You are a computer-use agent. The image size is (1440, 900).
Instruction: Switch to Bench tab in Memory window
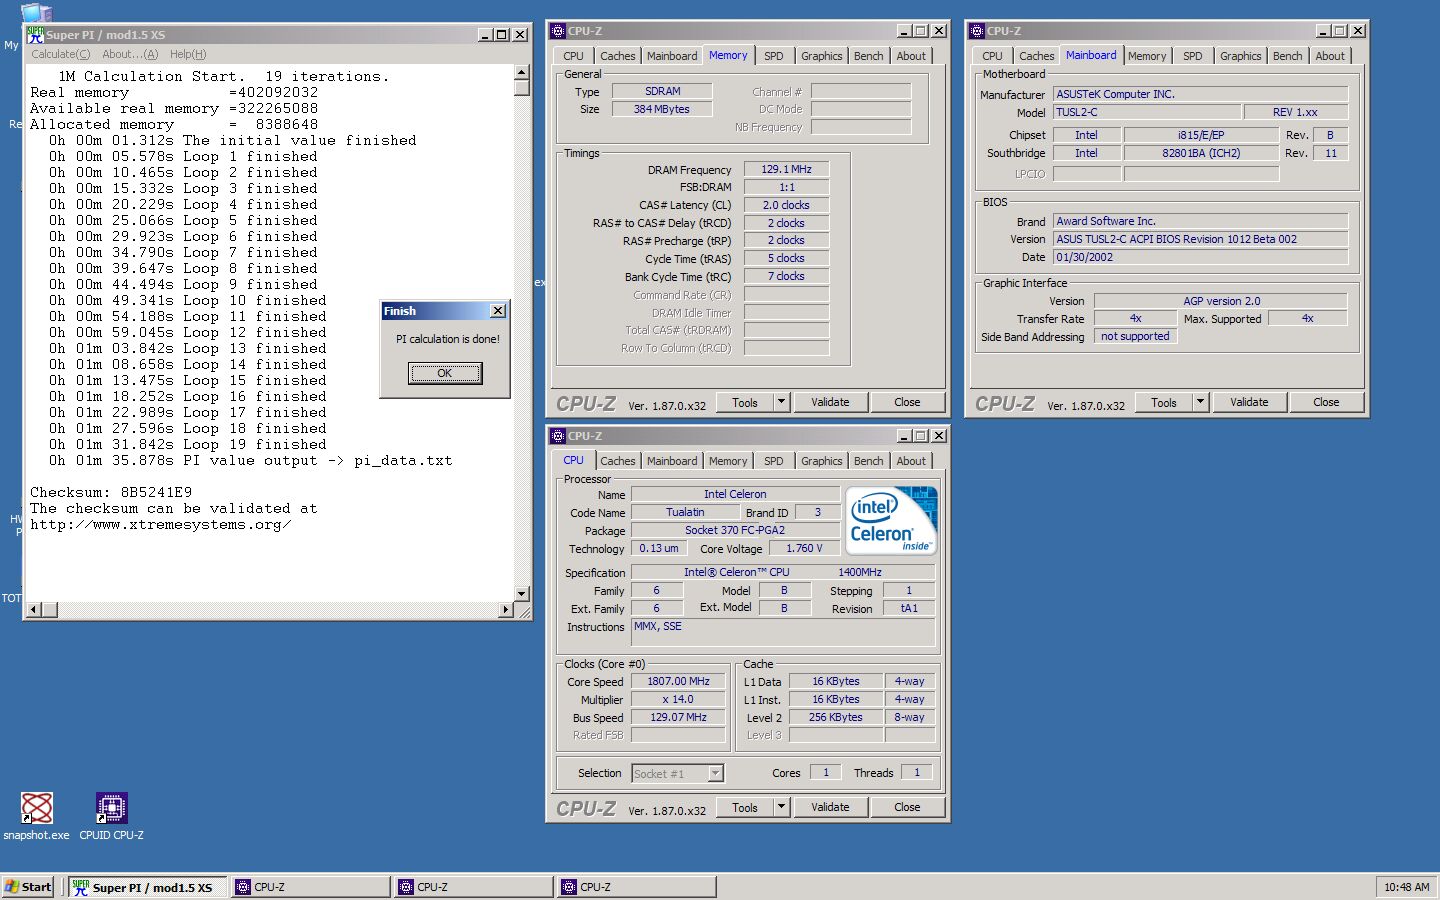869,56
